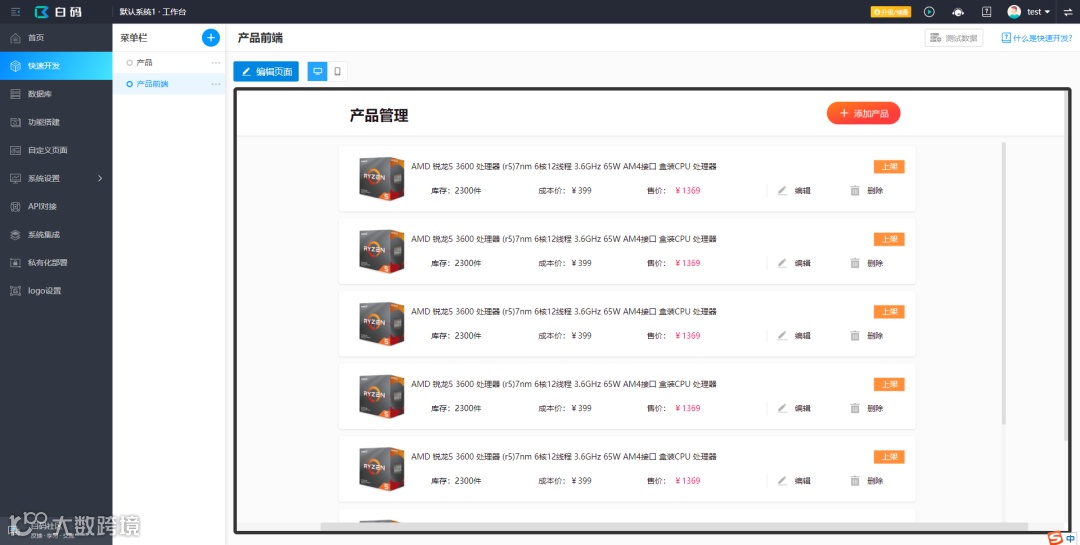1080x545 pixels.
Task: Click the 私有化部署 sidebar icon
Action: (x=15, y=263)
